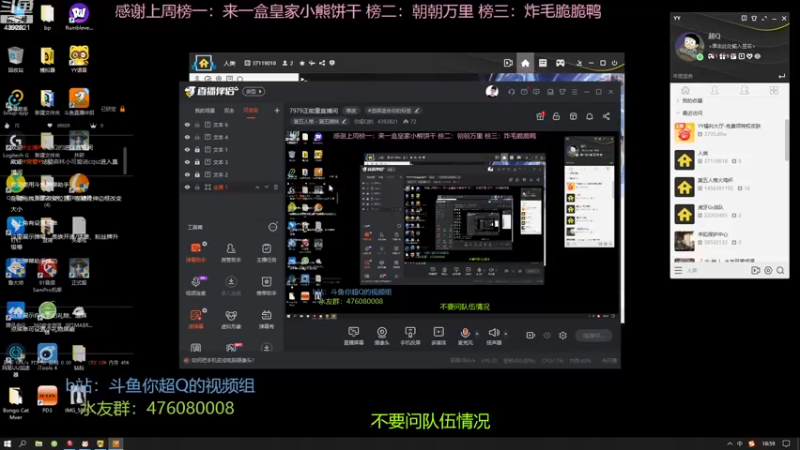Open toolbox more options circle icon
This screenshot has height=450, width=800.
pyautogui.click(x=273, y=227)
